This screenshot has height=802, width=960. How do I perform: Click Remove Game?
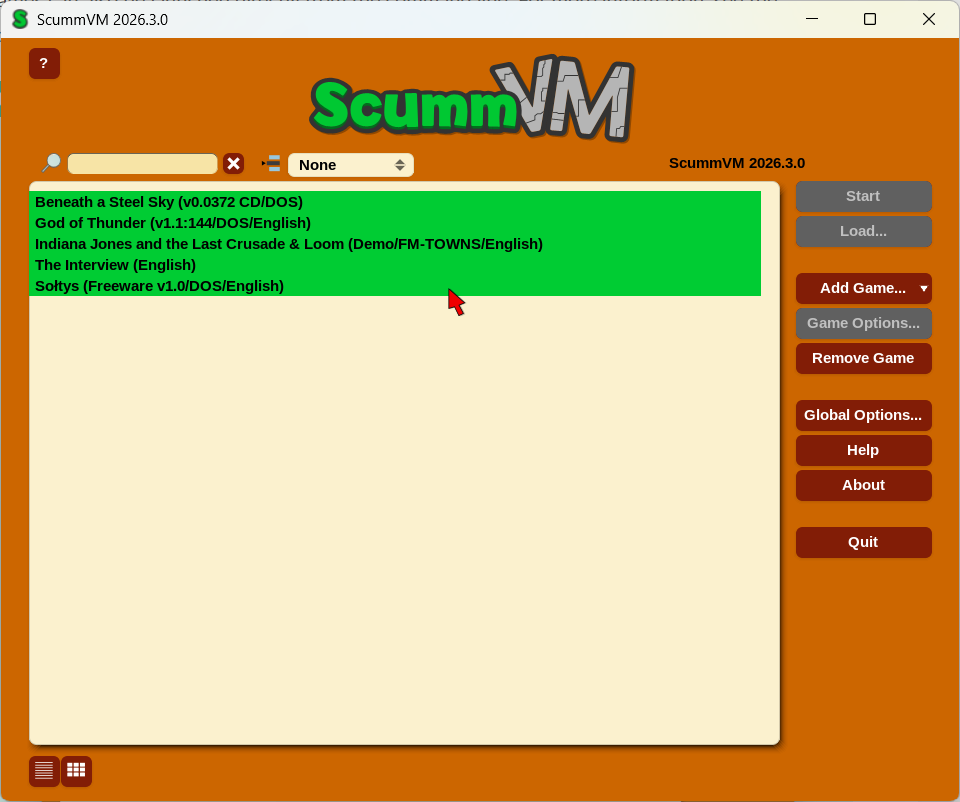863,358
